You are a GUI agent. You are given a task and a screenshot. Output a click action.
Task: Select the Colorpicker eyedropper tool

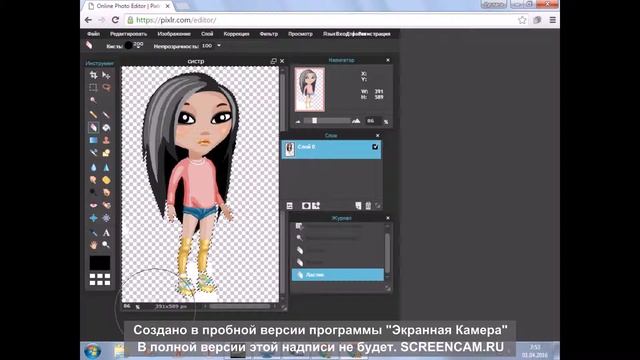pos(93,233)
